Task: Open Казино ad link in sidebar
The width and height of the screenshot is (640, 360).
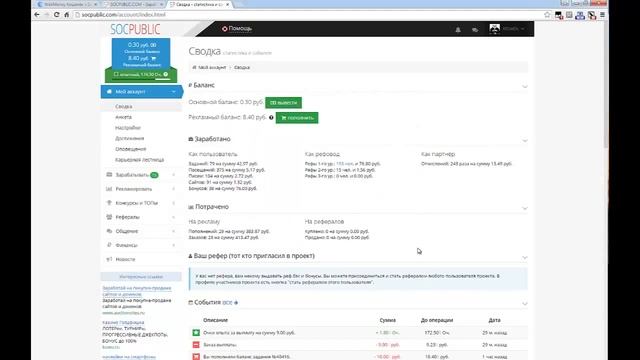Action: pos(123,322)
